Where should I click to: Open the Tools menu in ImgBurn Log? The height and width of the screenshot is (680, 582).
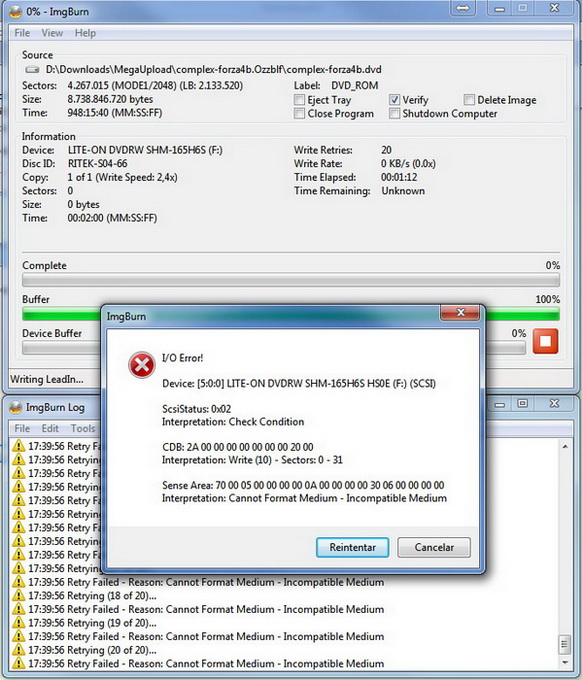tap(83, 428)
